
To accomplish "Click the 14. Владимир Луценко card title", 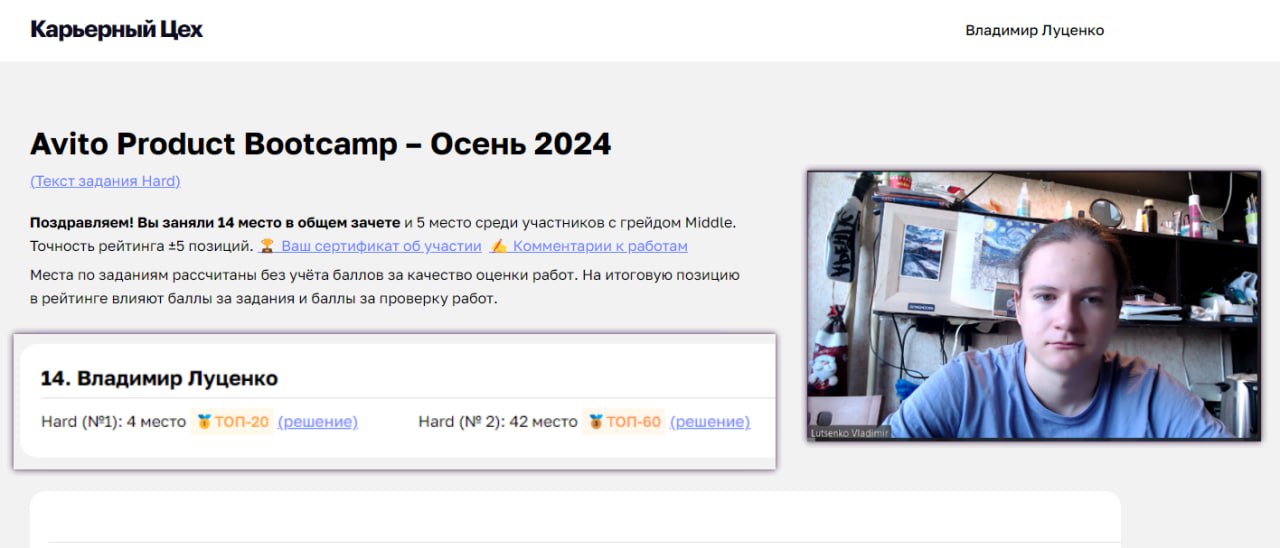I will pos(159,378).
